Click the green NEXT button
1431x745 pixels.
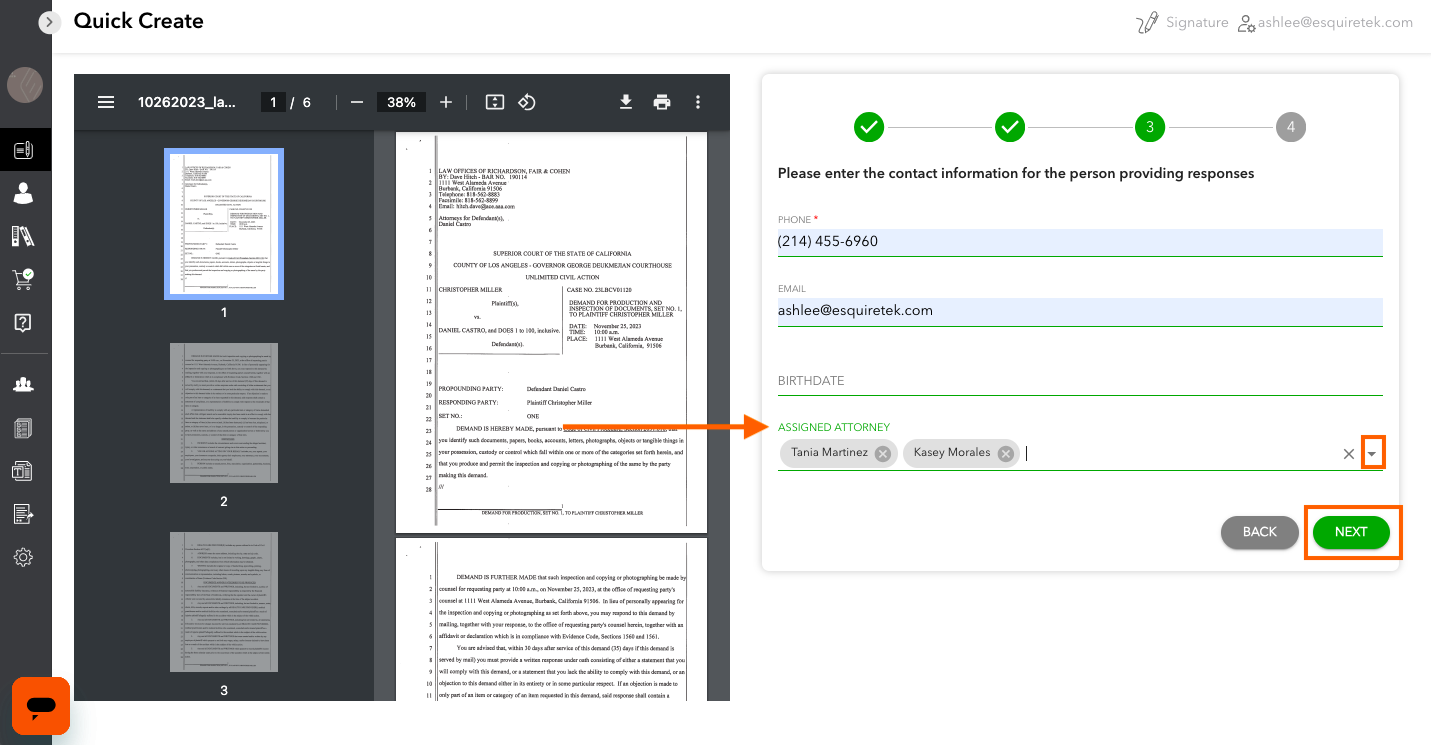(x=1350, y=532)
